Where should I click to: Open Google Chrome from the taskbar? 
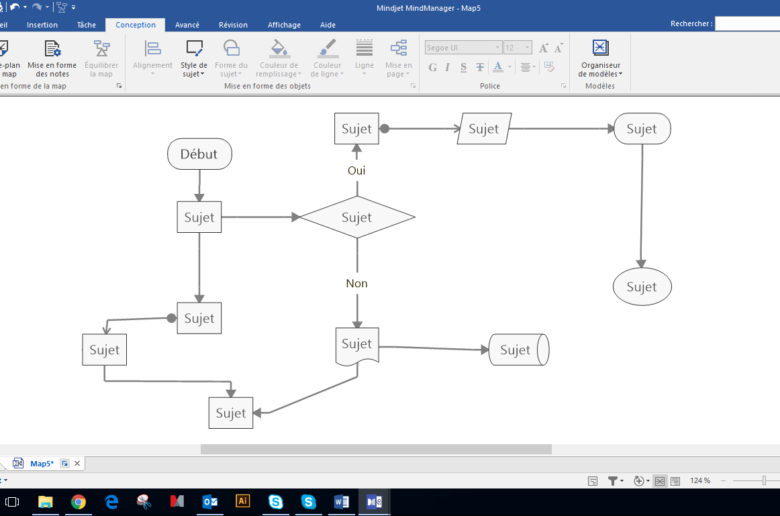pos(78,501)
